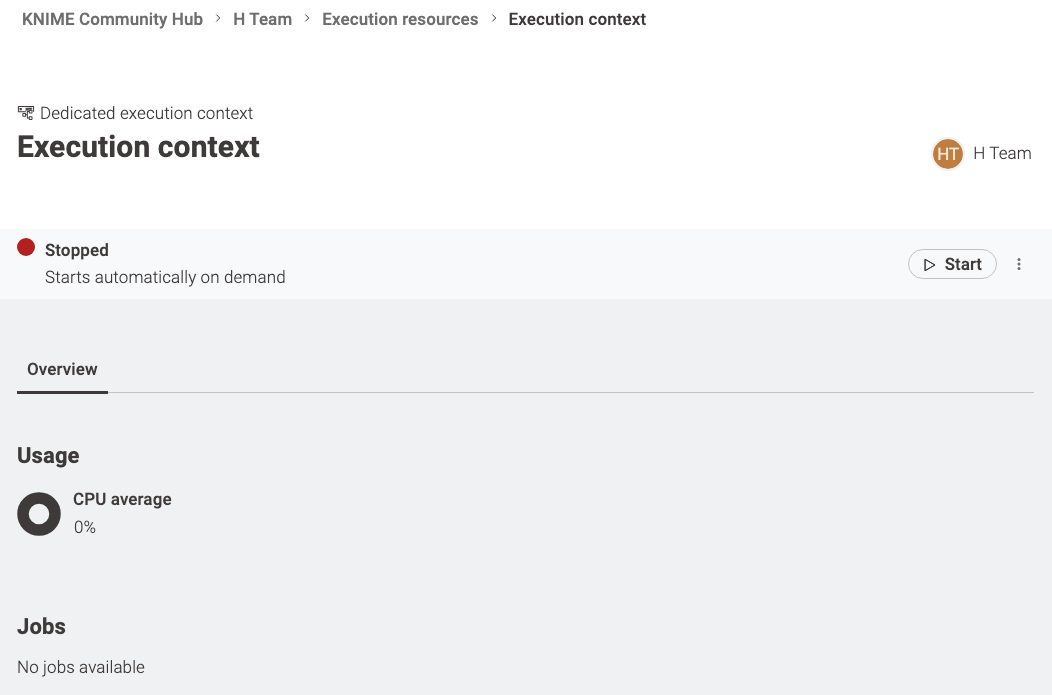Go to KNIME Community Hub breadcrumb
The image size is (1052, 695).
point(112,19)
